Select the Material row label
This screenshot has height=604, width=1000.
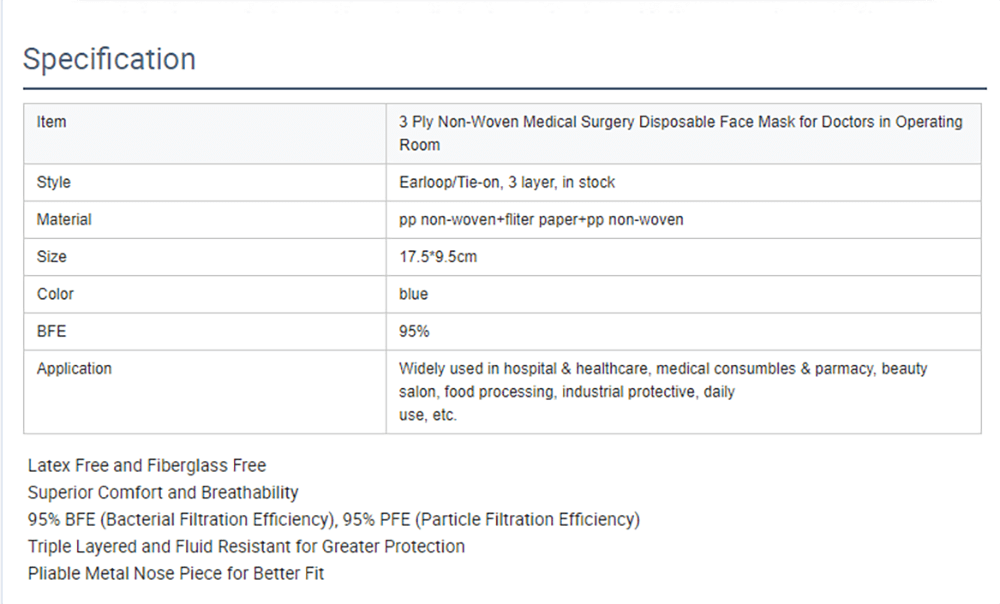click(64, 219)
